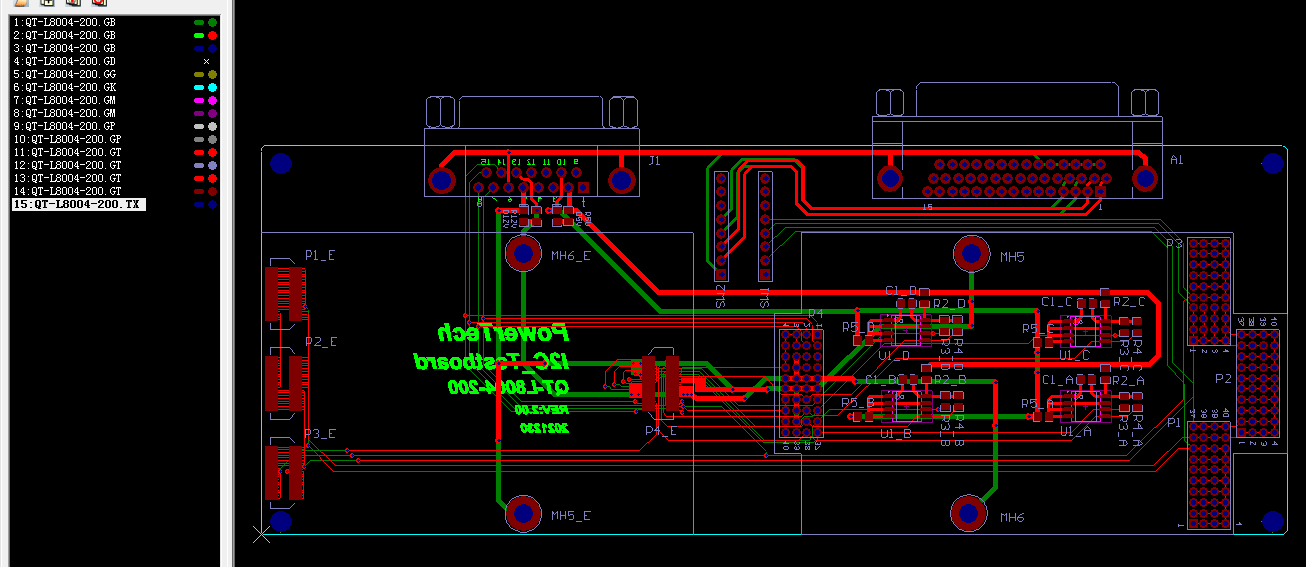Select the J1 reference designator label
The height and width of the screenshot is (567, 1306).
[x=654, y=160]
